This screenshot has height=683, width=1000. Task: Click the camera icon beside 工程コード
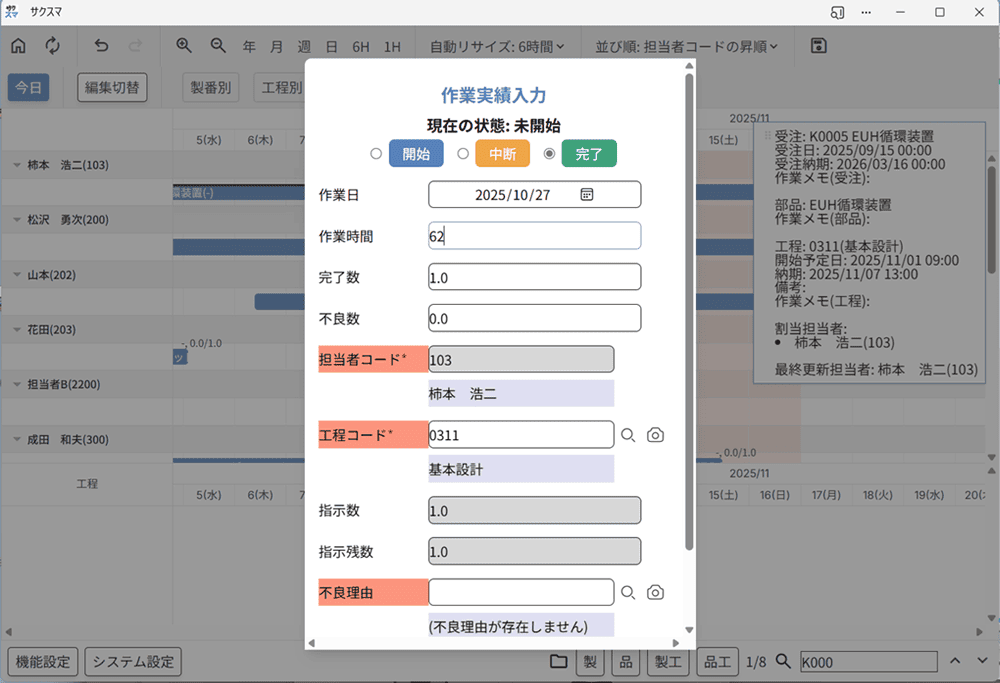point(655,434)
